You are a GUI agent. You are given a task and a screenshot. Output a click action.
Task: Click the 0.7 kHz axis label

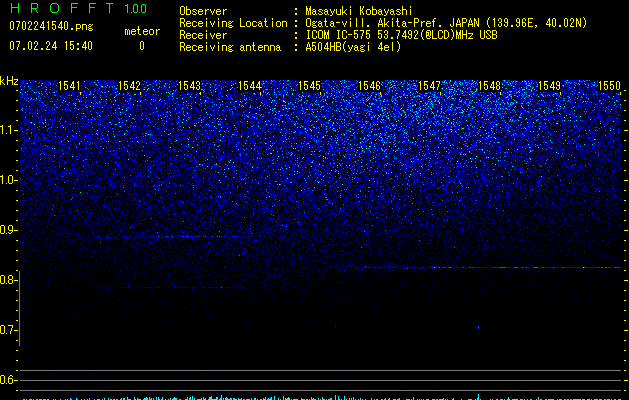[9, 330]
